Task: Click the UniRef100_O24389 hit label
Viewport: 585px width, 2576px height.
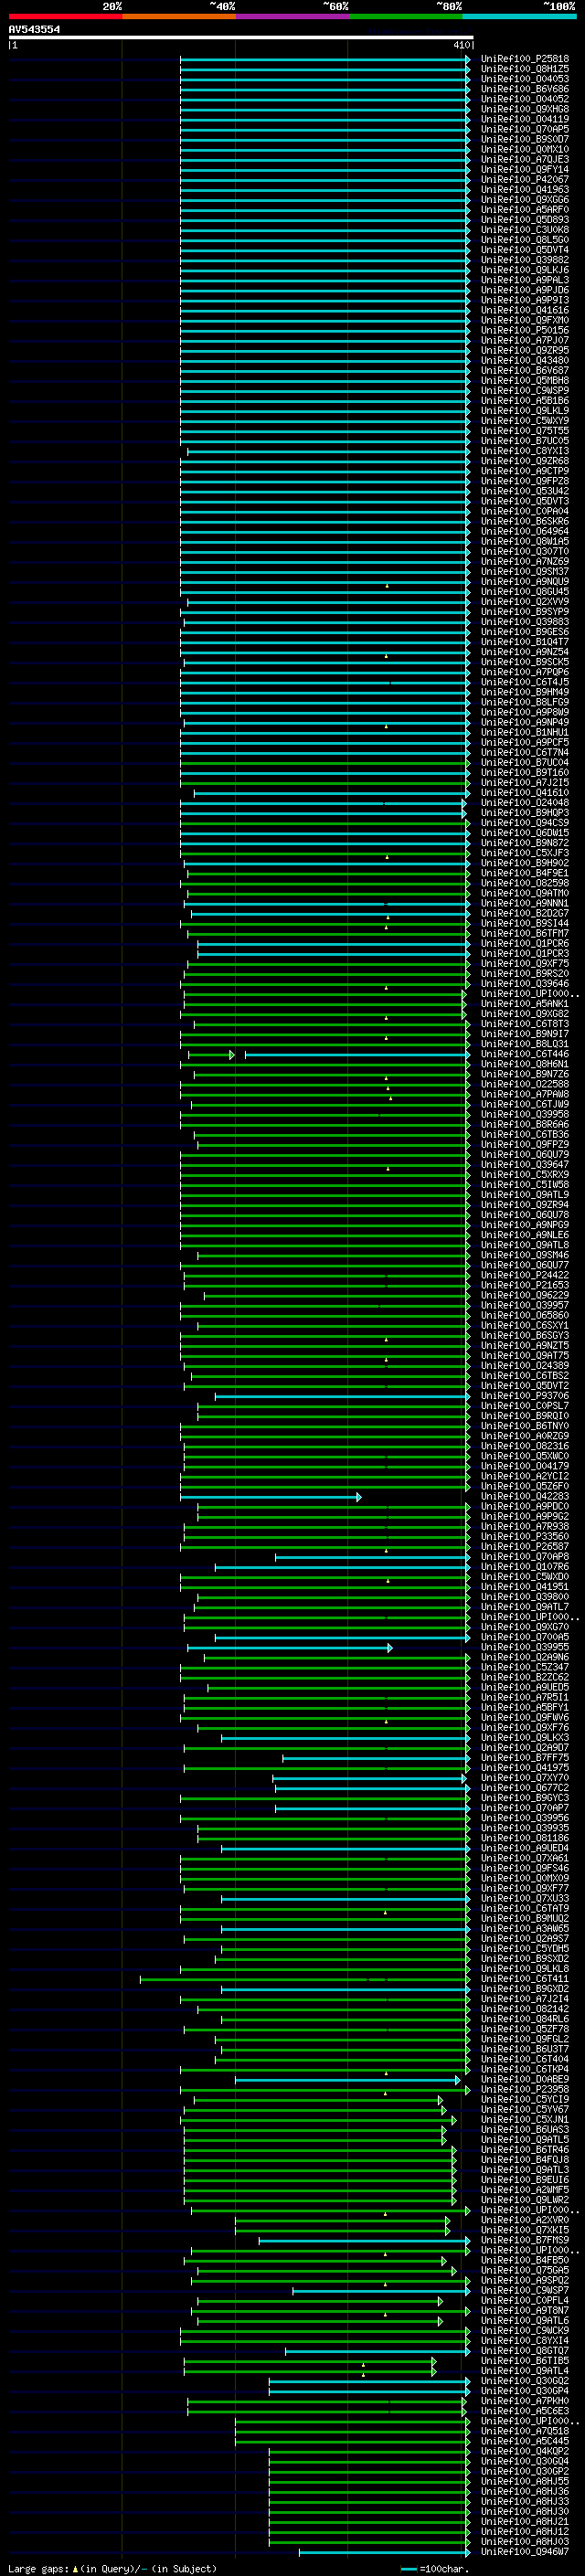Action: click(525, 1365)
